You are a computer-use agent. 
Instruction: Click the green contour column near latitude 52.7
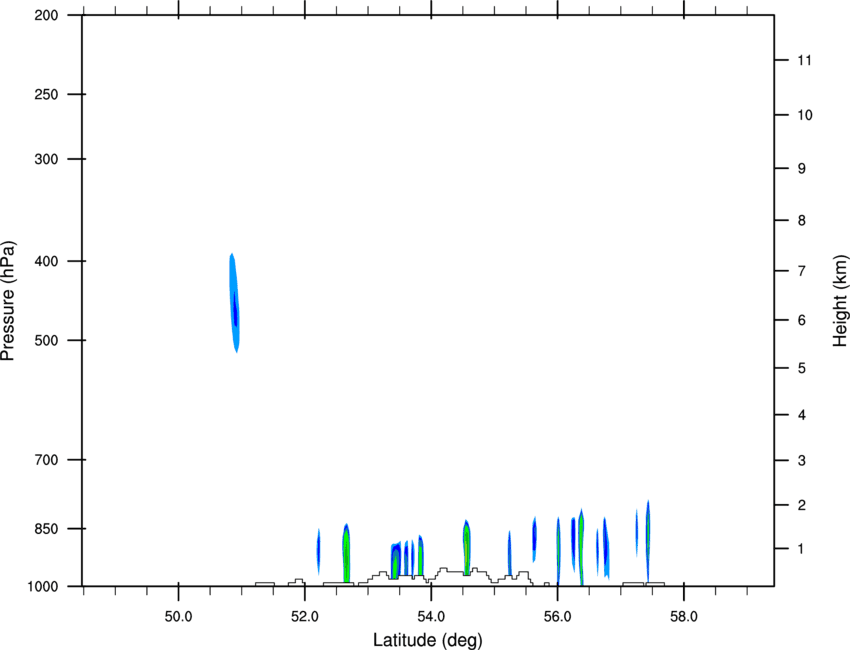[x=346, y=553]
